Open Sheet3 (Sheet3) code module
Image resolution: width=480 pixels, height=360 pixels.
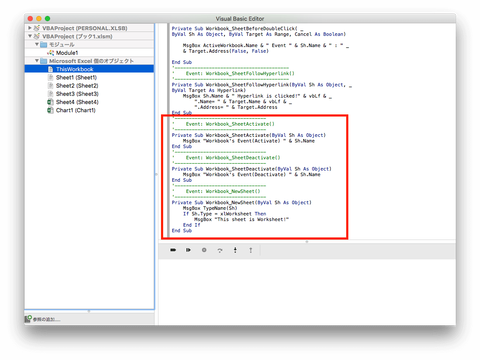point(77,94)
